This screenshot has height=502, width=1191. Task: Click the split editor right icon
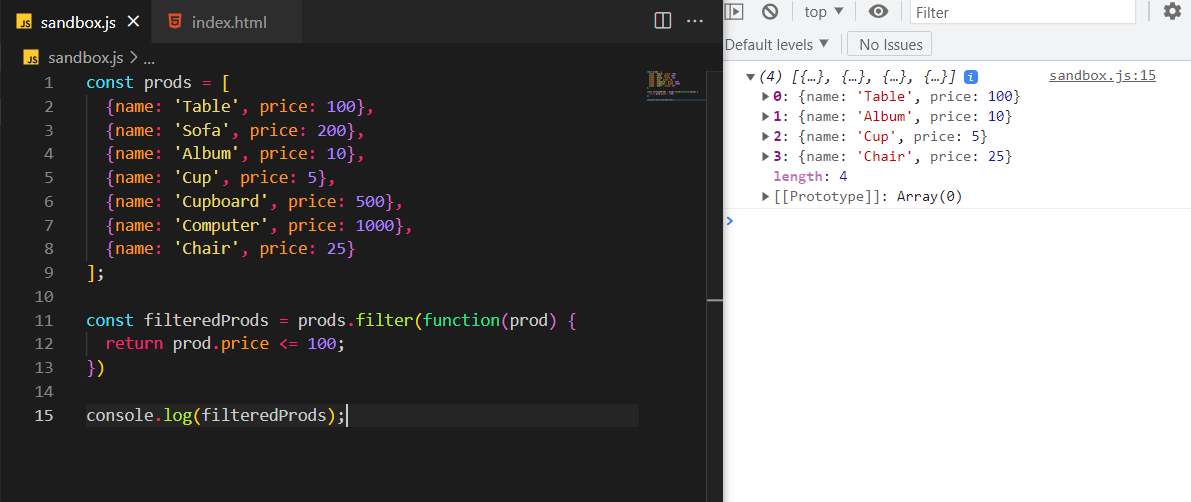coord(662,21)
